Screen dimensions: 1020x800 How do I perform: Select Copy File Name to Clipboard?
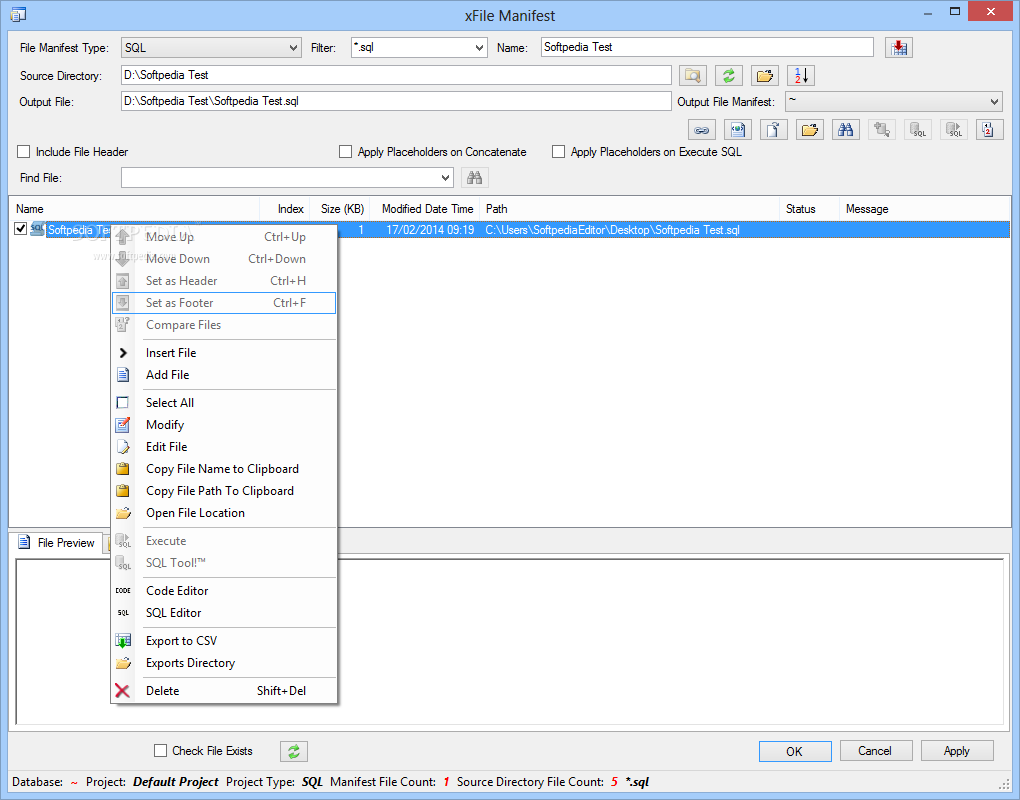point(224,470)
